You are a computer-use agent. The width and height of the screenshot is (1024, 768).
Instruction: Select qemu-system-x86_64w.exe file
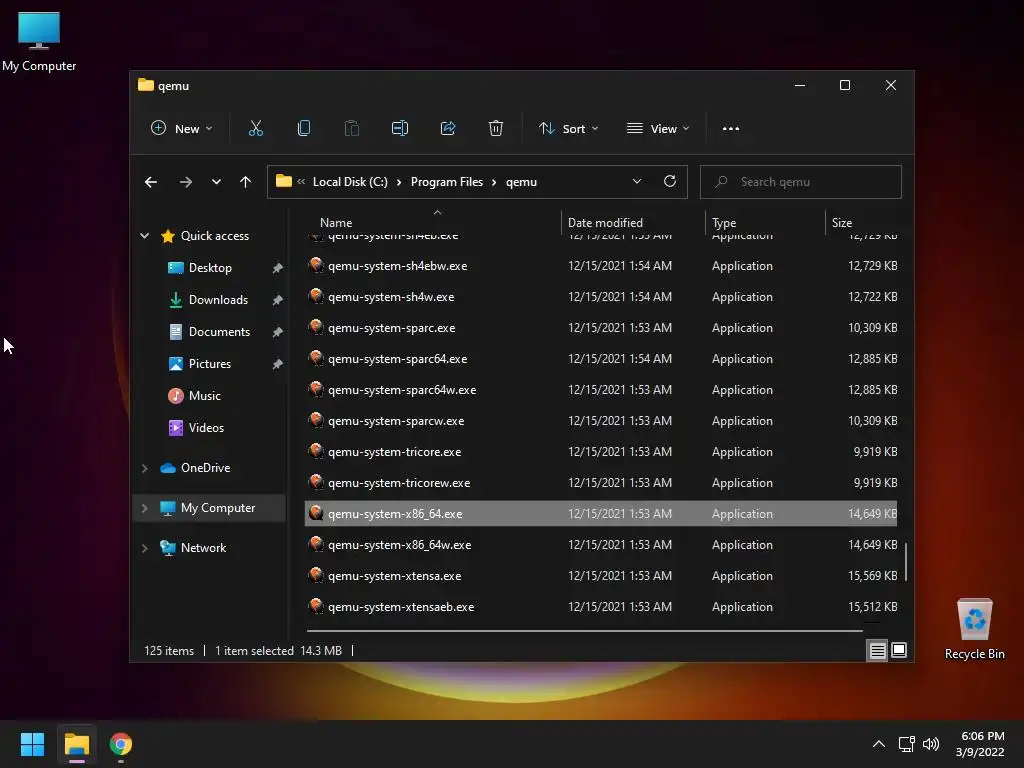pyautogui.click(x=601, y=545)
